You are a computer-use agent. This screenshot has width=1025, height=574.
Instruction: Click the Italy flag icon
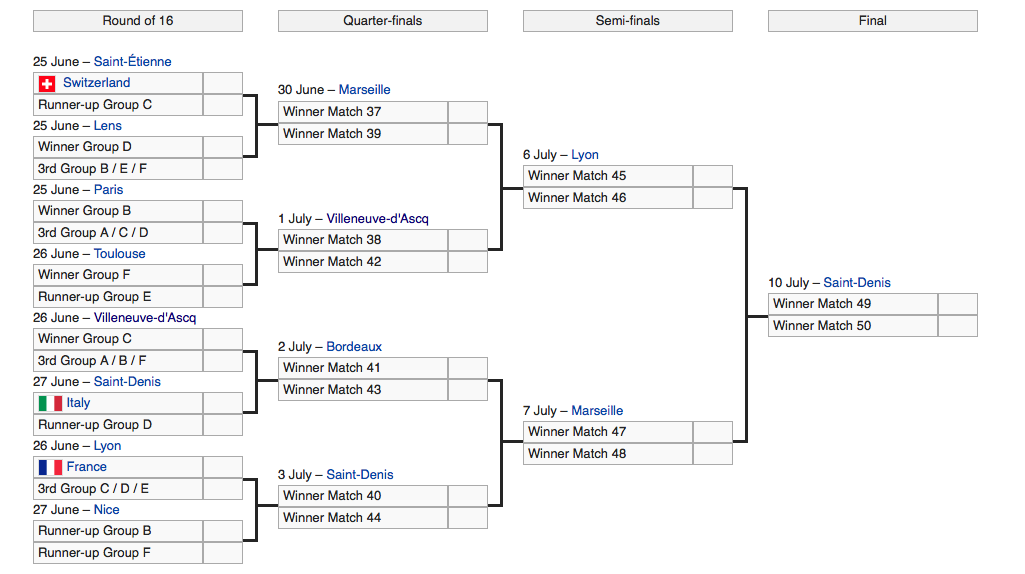tap(50, 403)
